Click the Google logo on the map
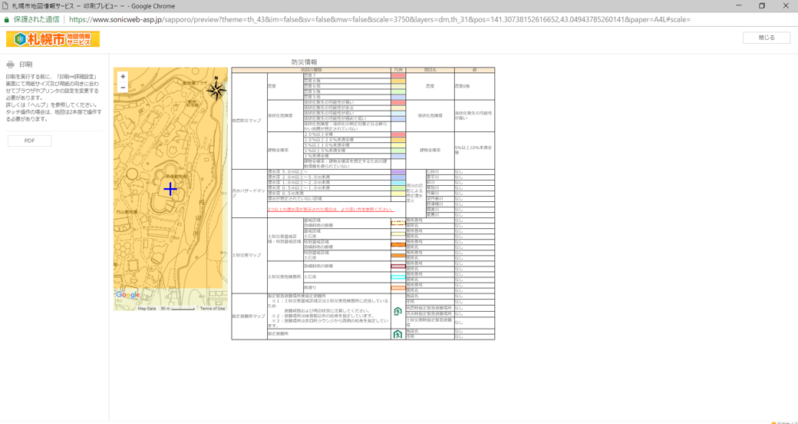Image resolution: width=798 pixels, height=424 pixels. [128, 295]
